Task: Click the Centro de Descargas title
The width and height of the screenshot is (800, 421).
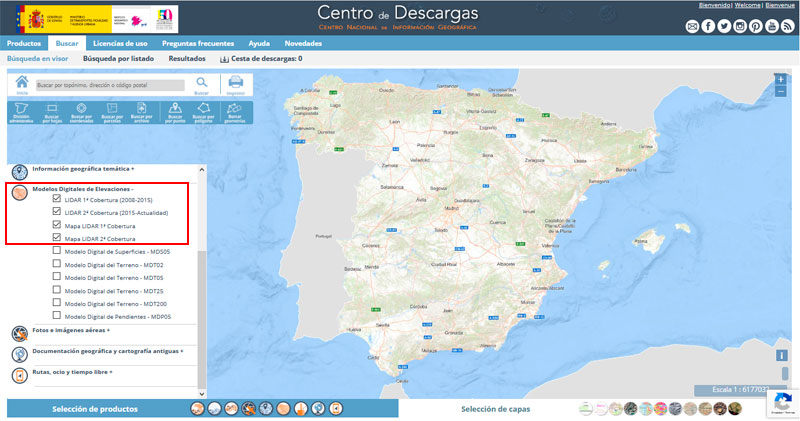Action: [397, 13]
